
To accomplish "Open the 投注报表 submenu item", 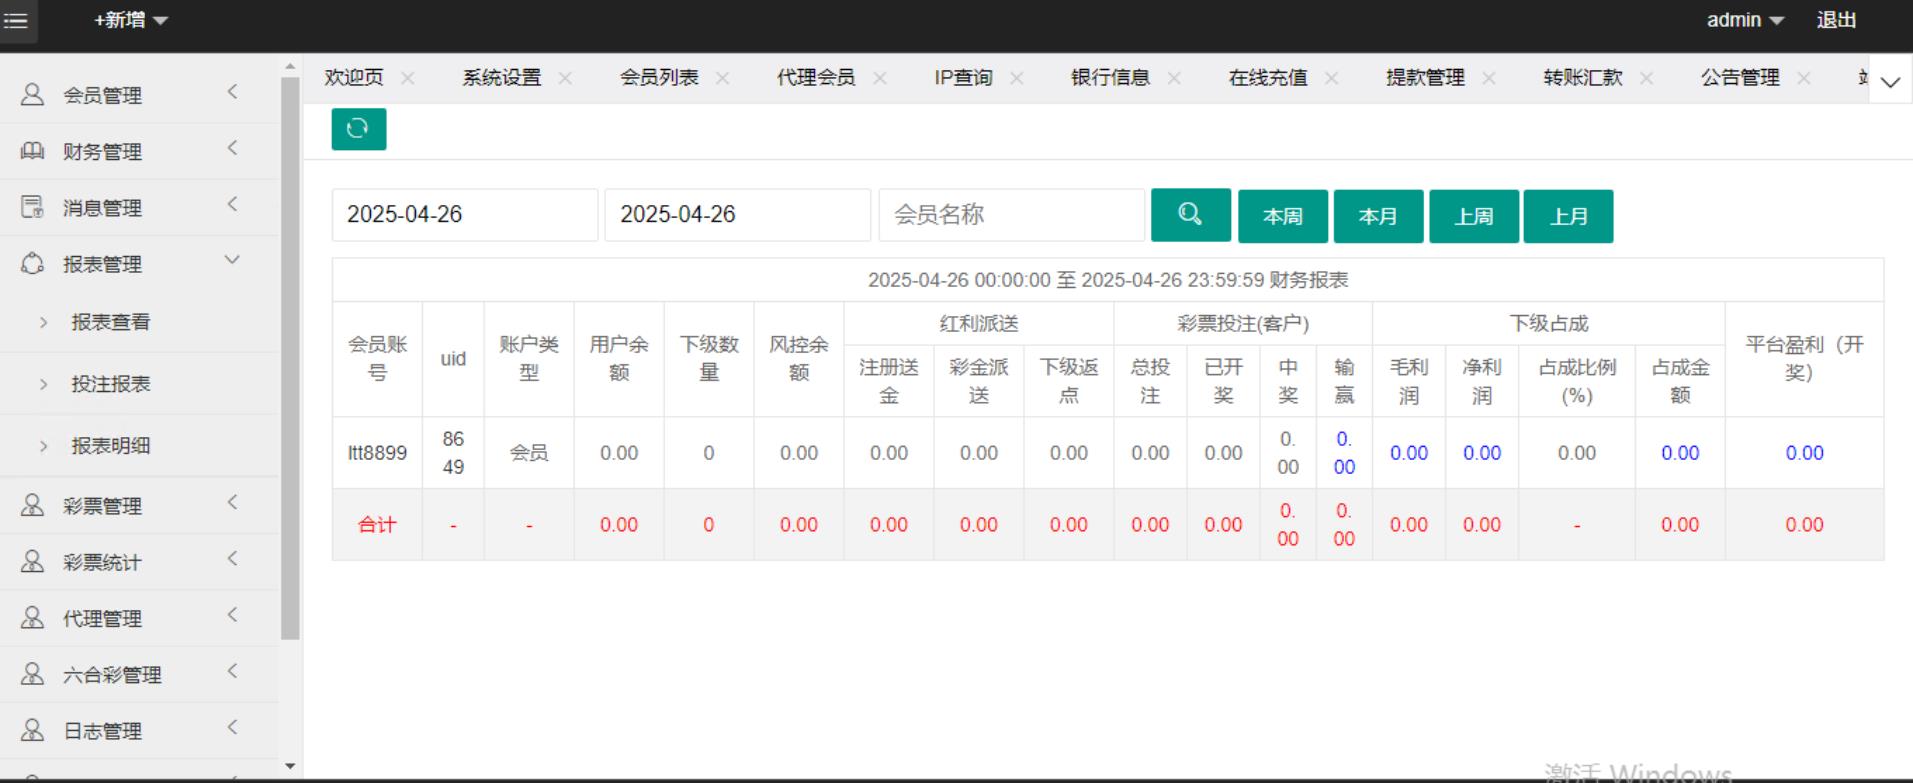I will (110, 384).
